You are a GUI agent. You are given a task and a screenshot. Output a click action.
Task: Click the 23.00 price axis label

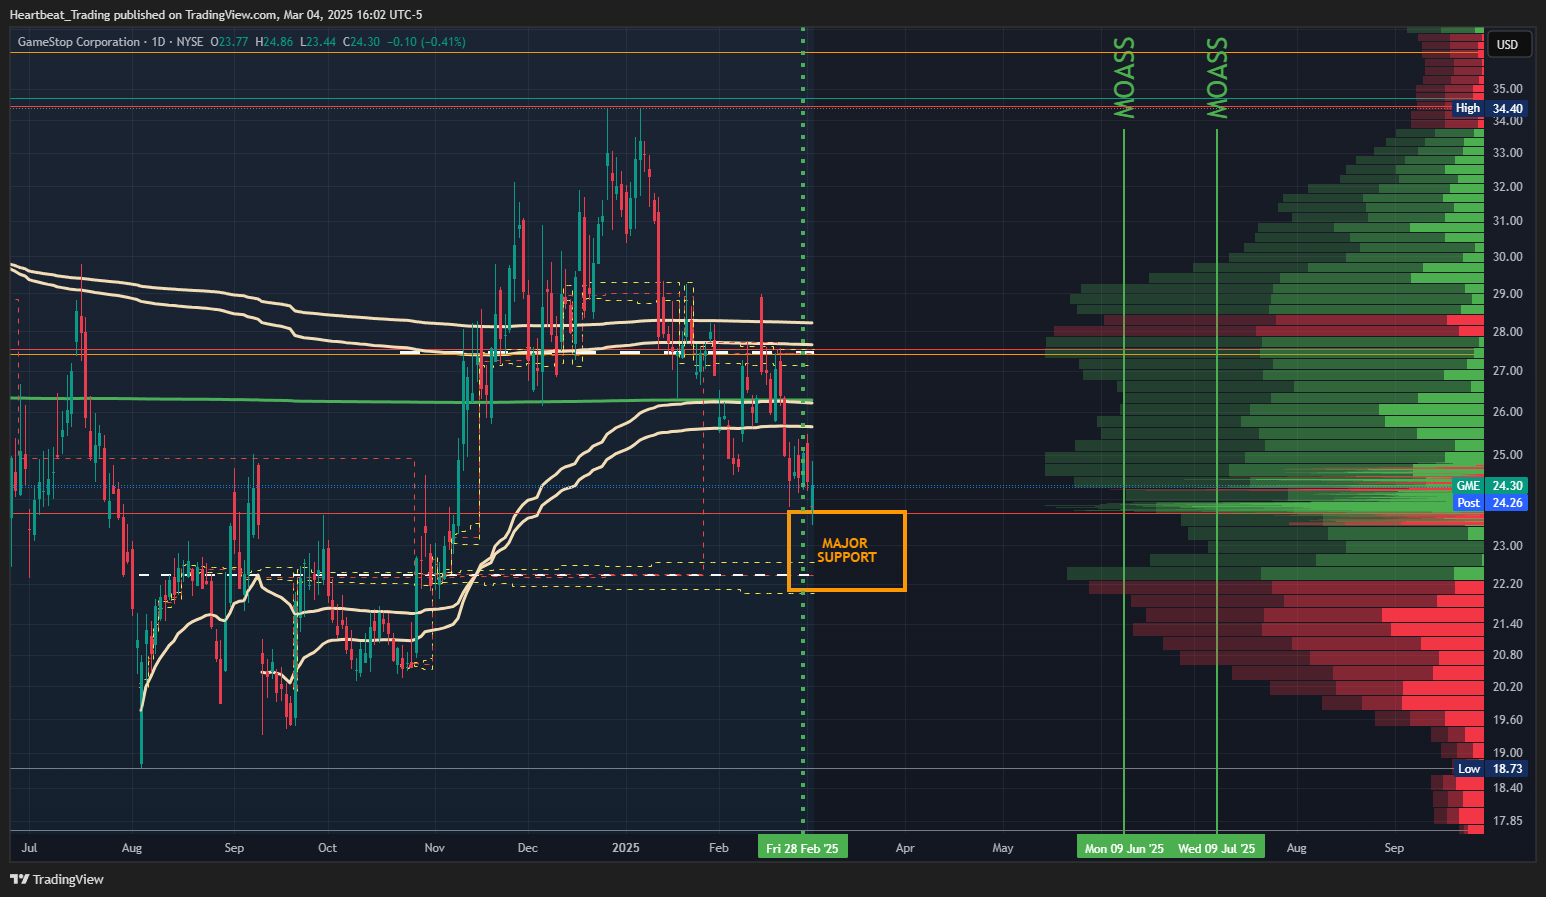1507,546
